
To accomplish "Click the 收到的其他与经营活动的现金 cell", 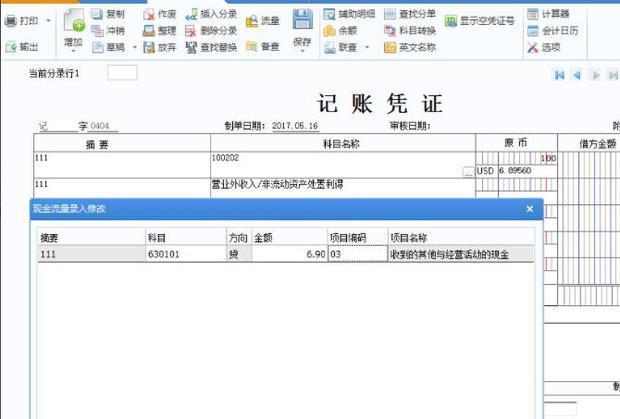I will [461, 254].
